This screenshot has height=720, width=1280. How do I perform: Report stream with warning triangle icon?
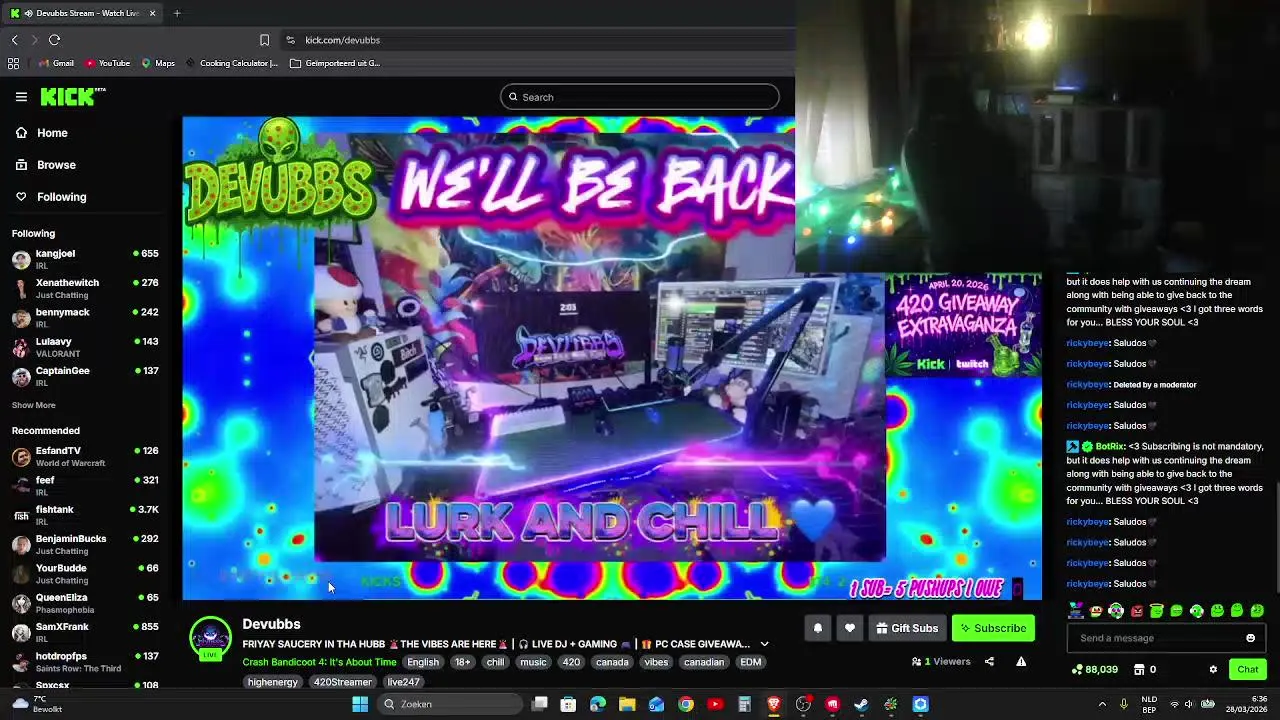point(1021,661)
